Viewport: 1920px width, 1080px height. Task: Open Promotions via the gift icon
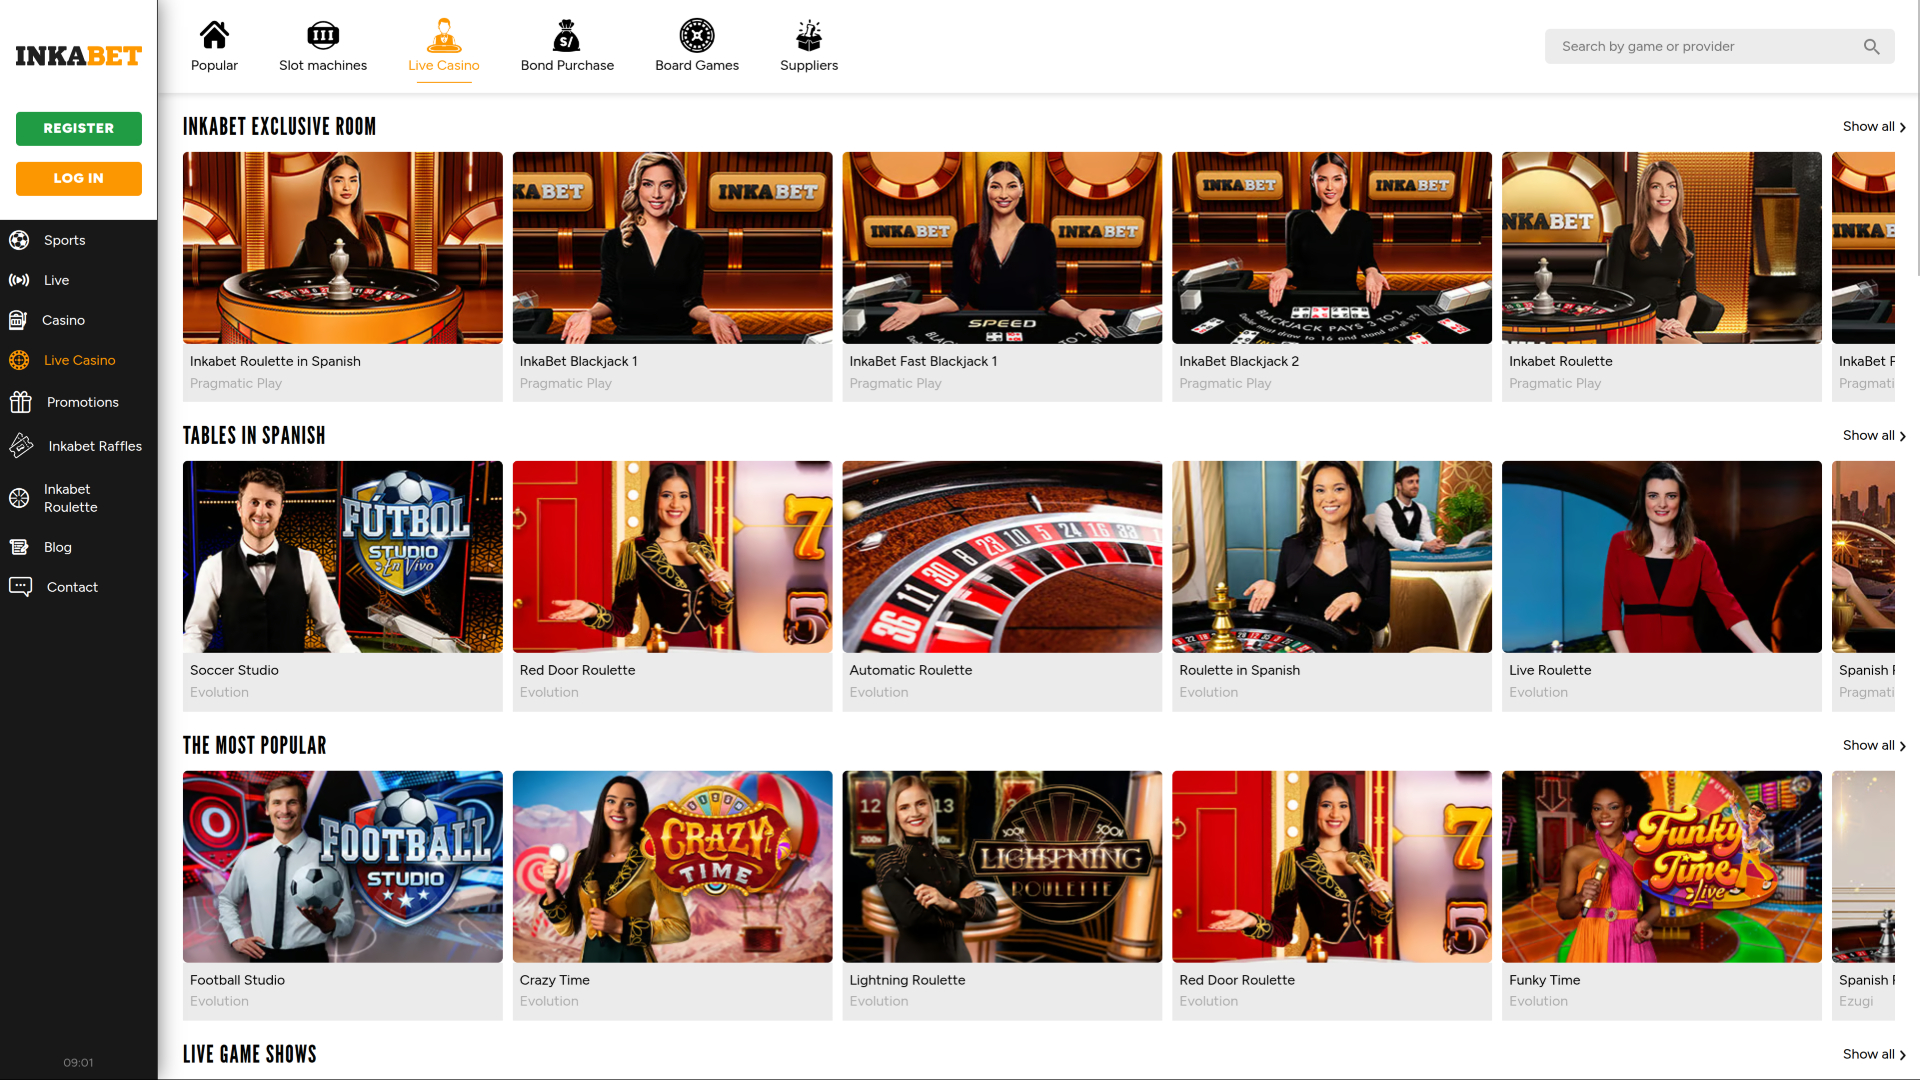point(20,402)
